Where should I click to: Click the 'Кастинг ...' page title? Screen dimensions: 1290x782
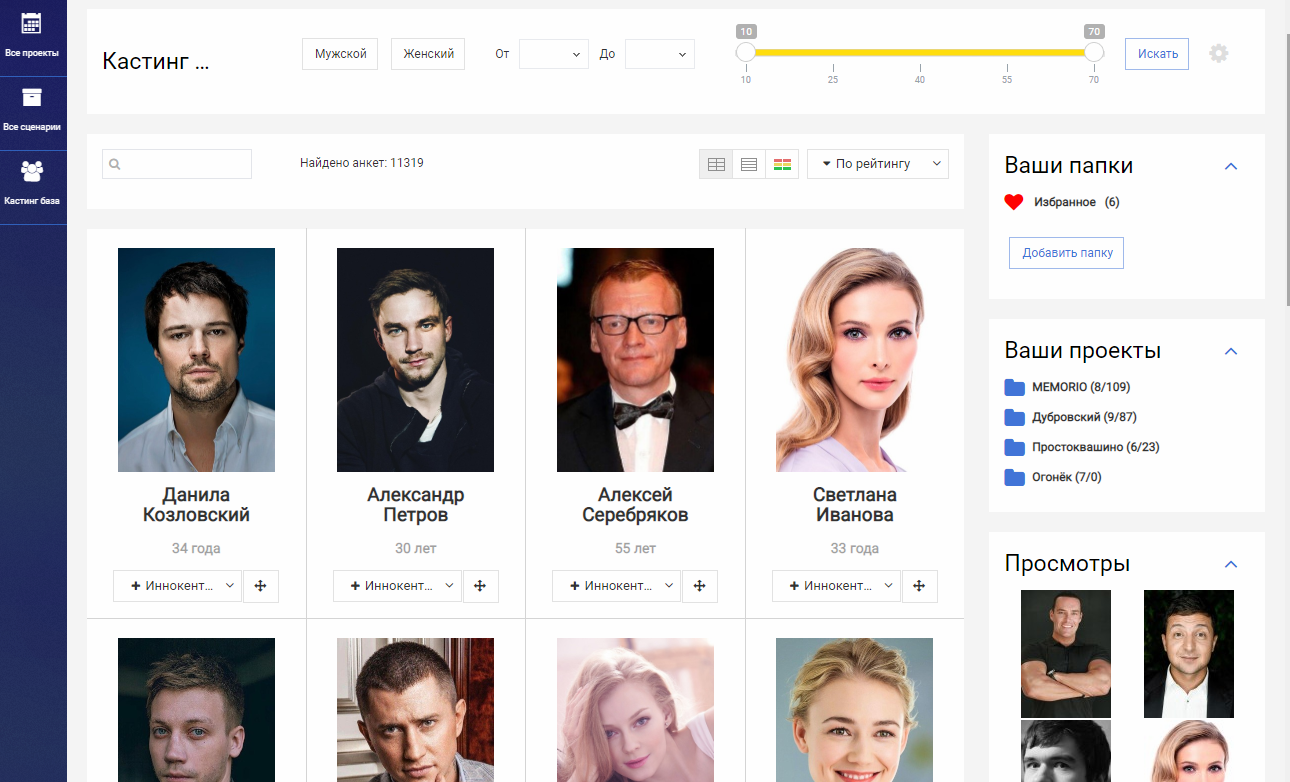click(156, 61)
